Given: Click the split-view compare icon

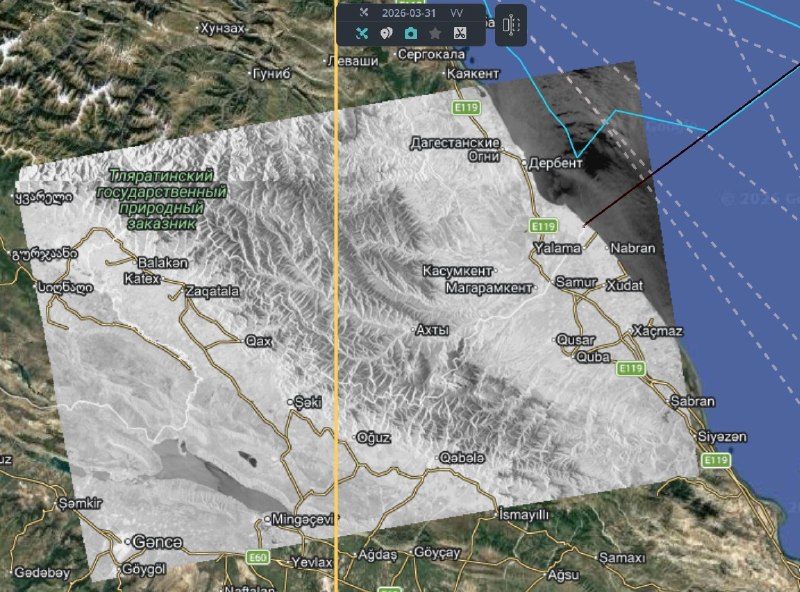Looking at the screenshot, I should pos(511,25).
